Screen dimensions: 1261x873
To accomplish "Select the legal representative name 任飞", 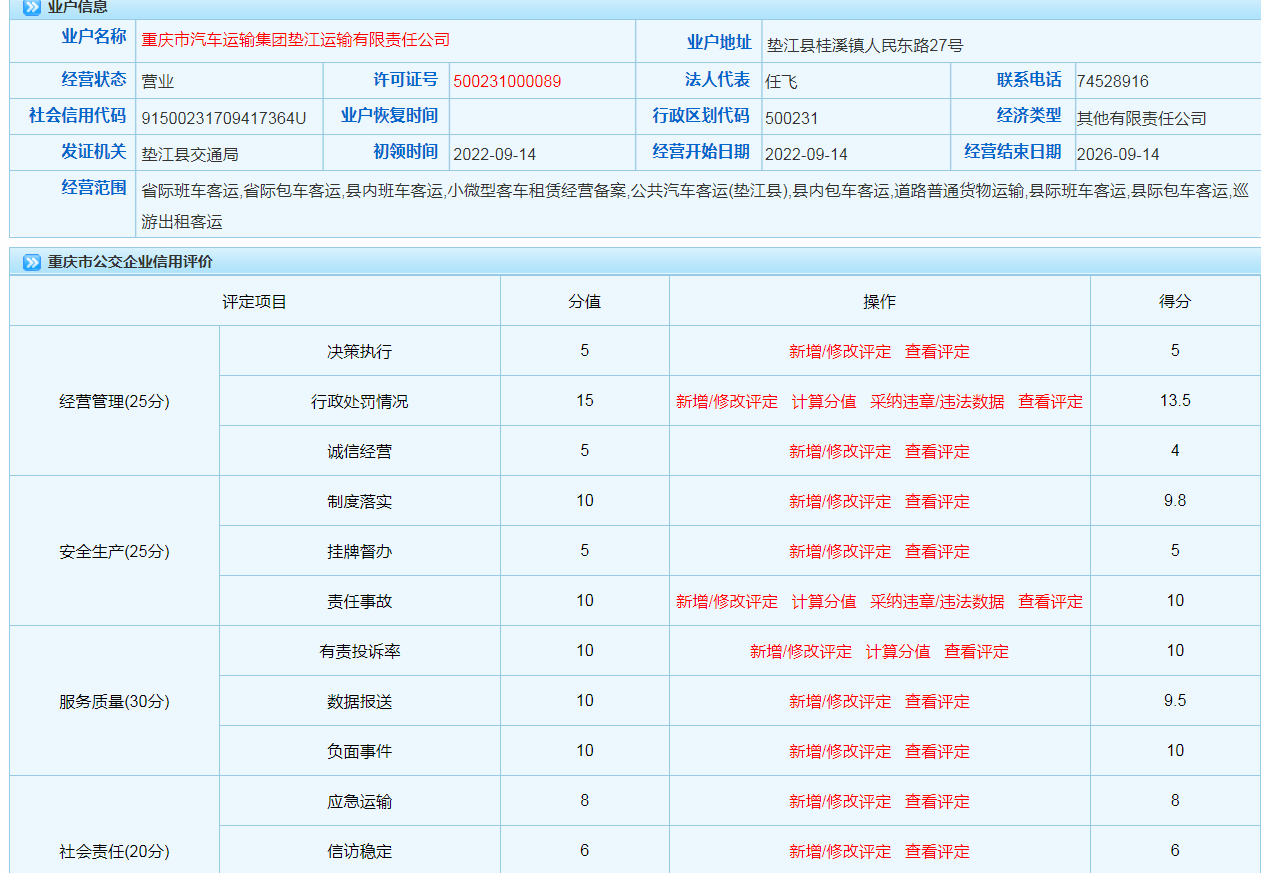I will 781,81.
